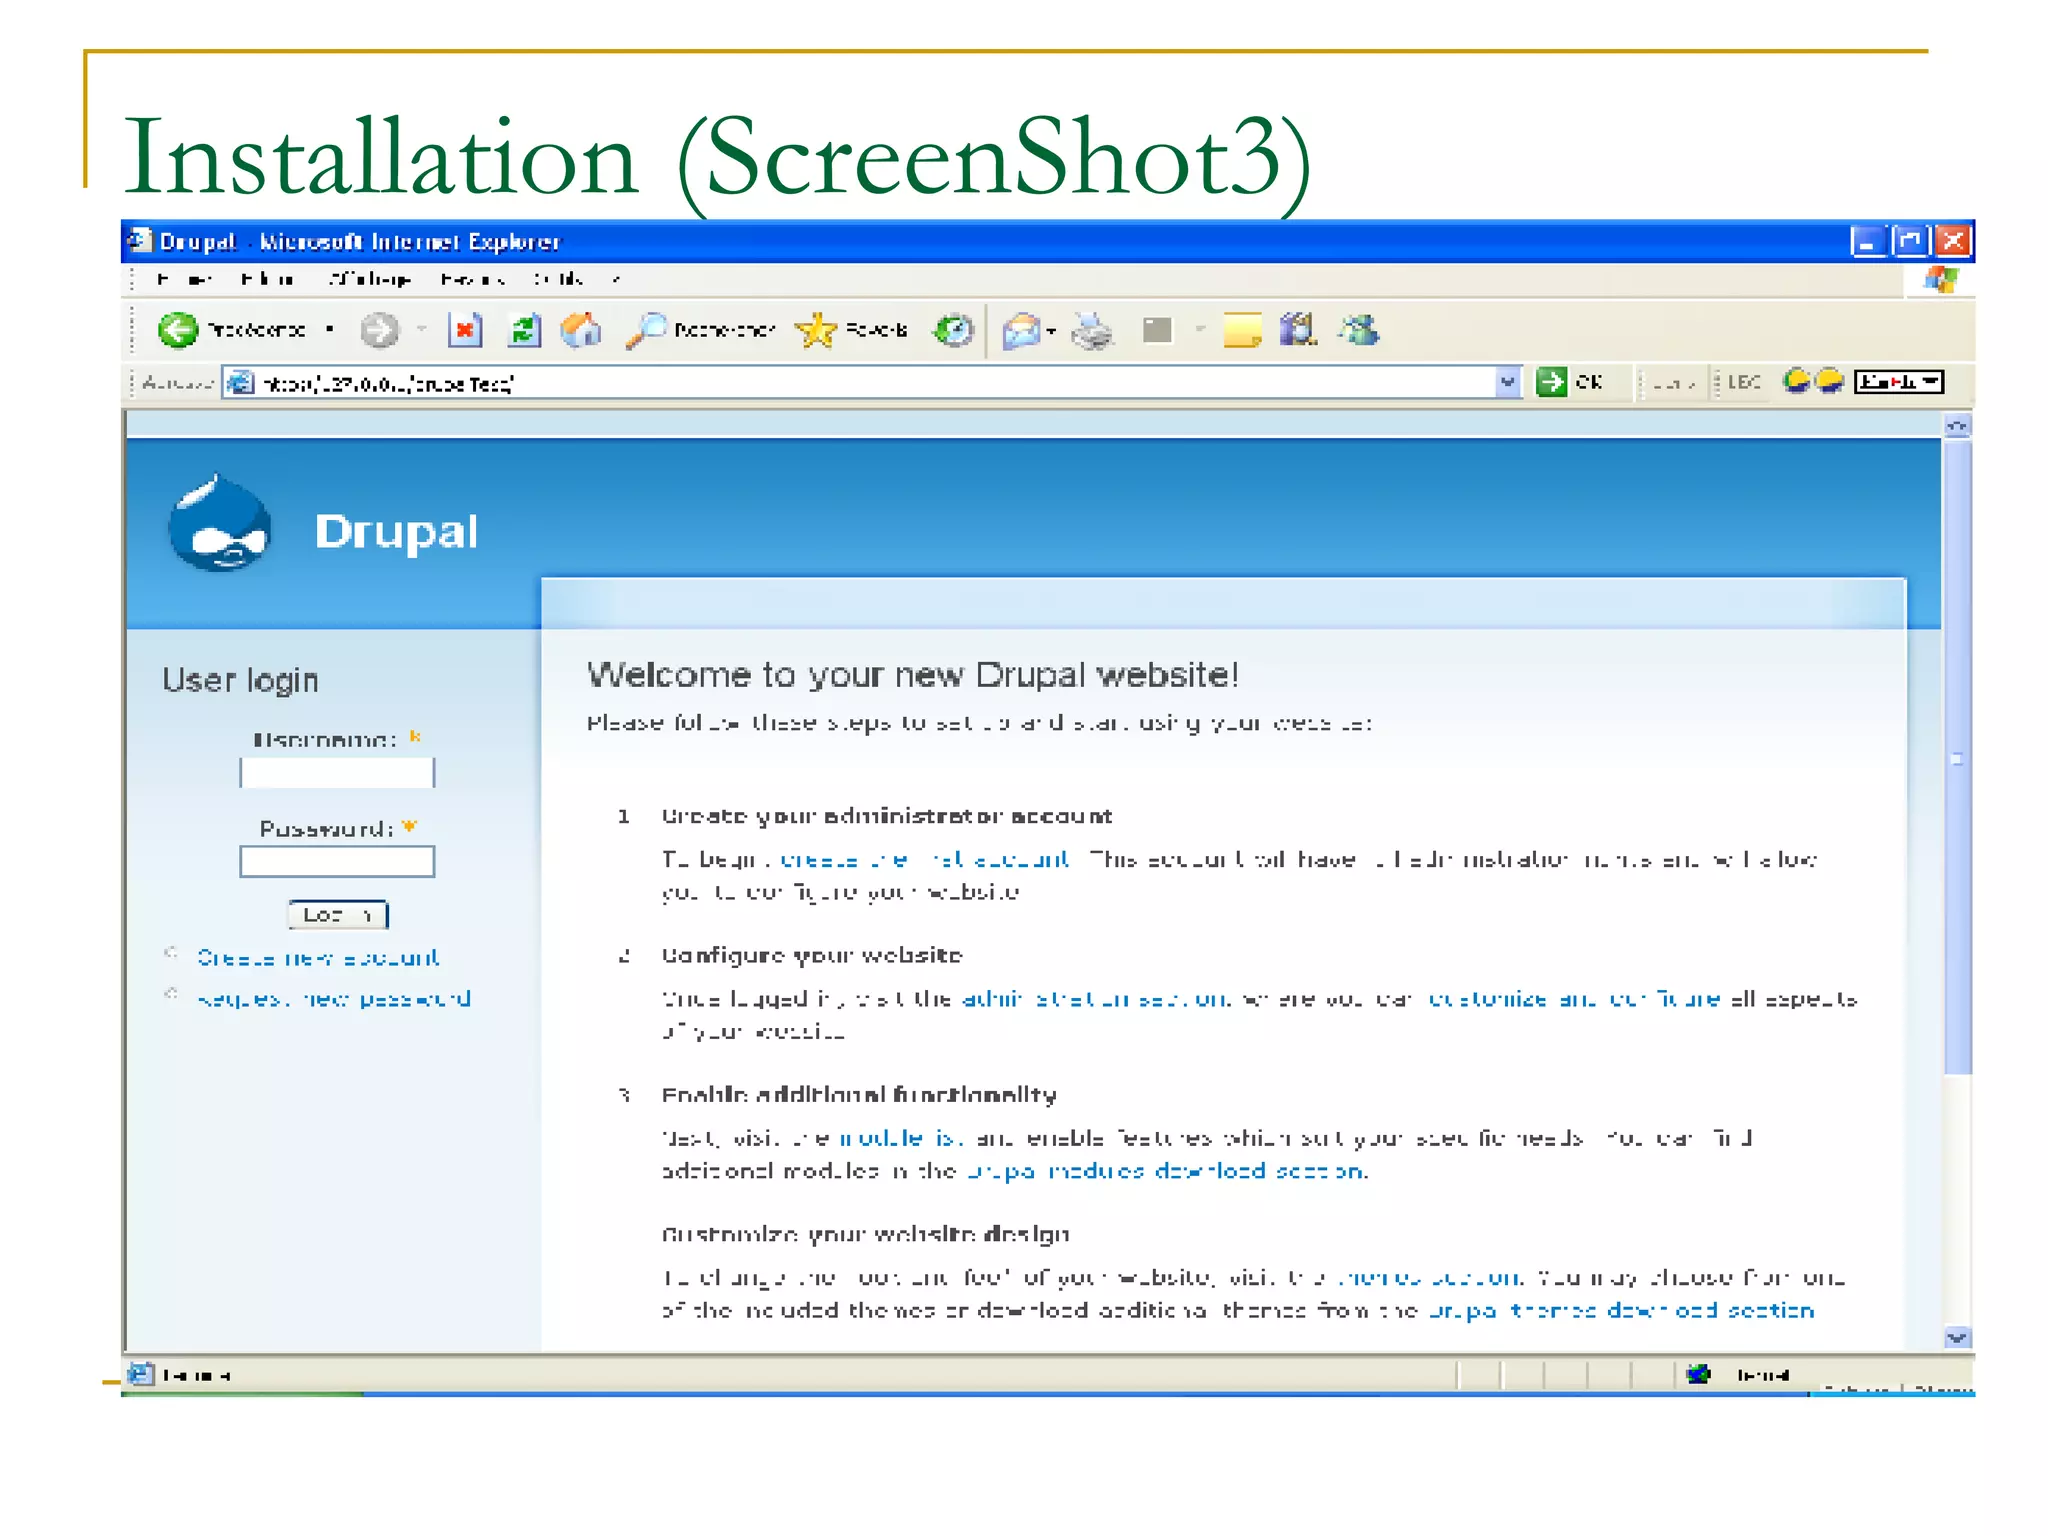Click the gray Forward arrow button

tap(379, 330)
